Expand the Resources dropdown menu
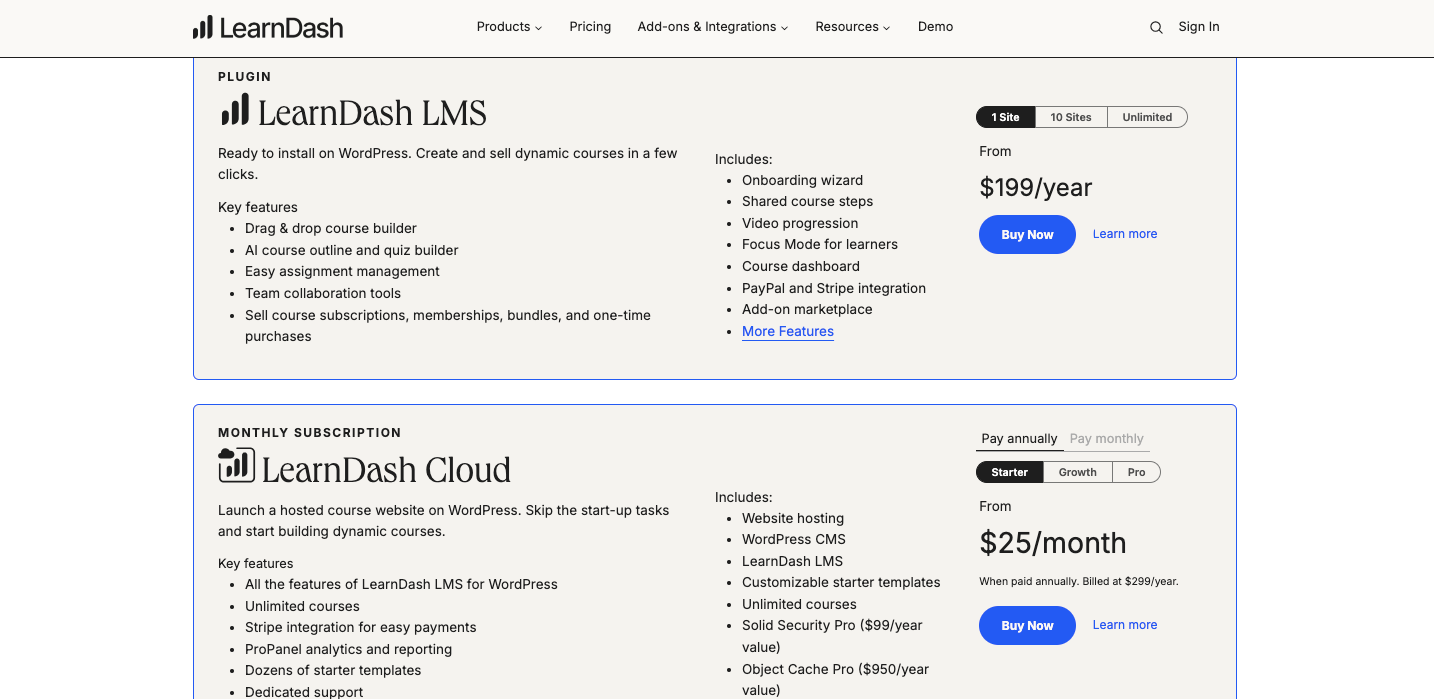 pos(852,27)
